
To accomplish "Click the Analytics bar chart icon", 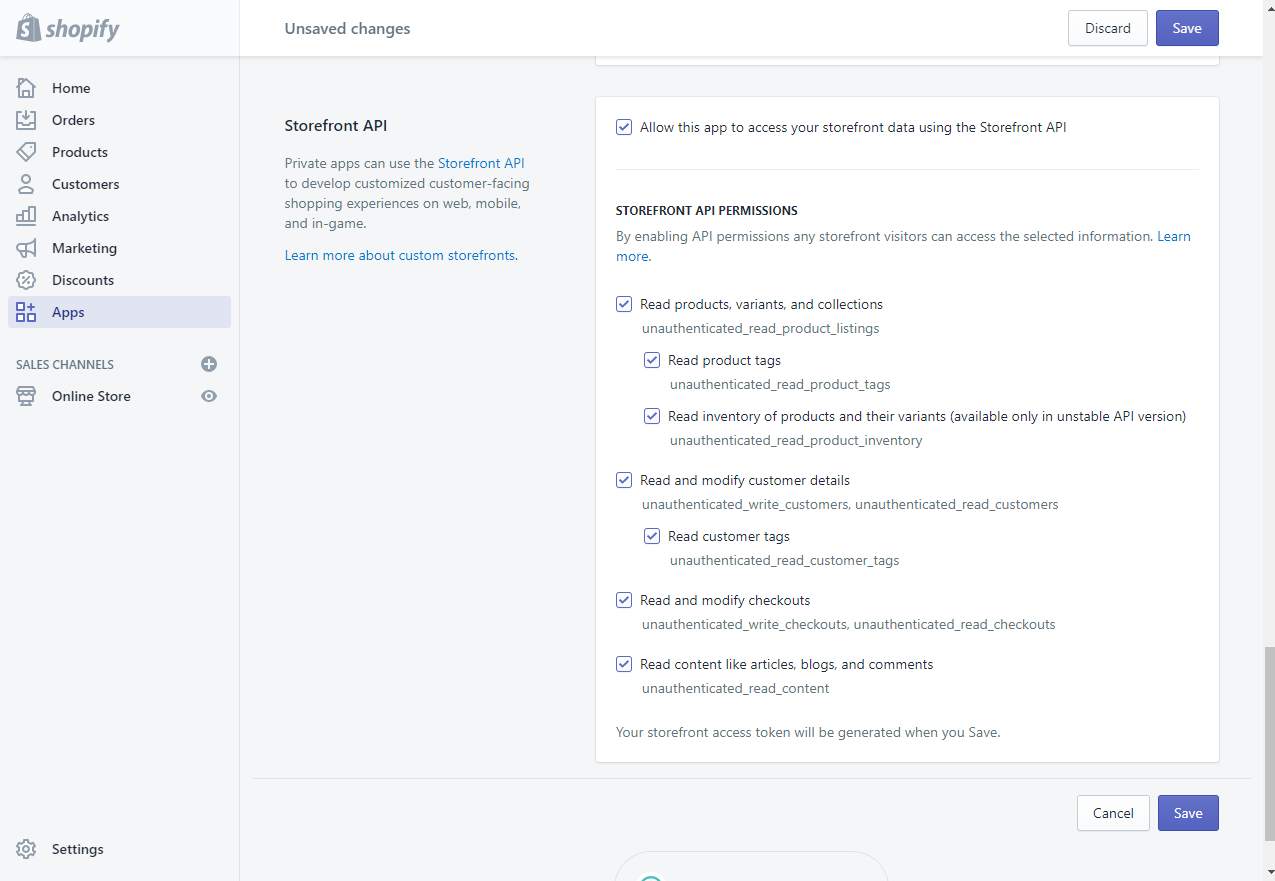I will click(x=26, y=216).
